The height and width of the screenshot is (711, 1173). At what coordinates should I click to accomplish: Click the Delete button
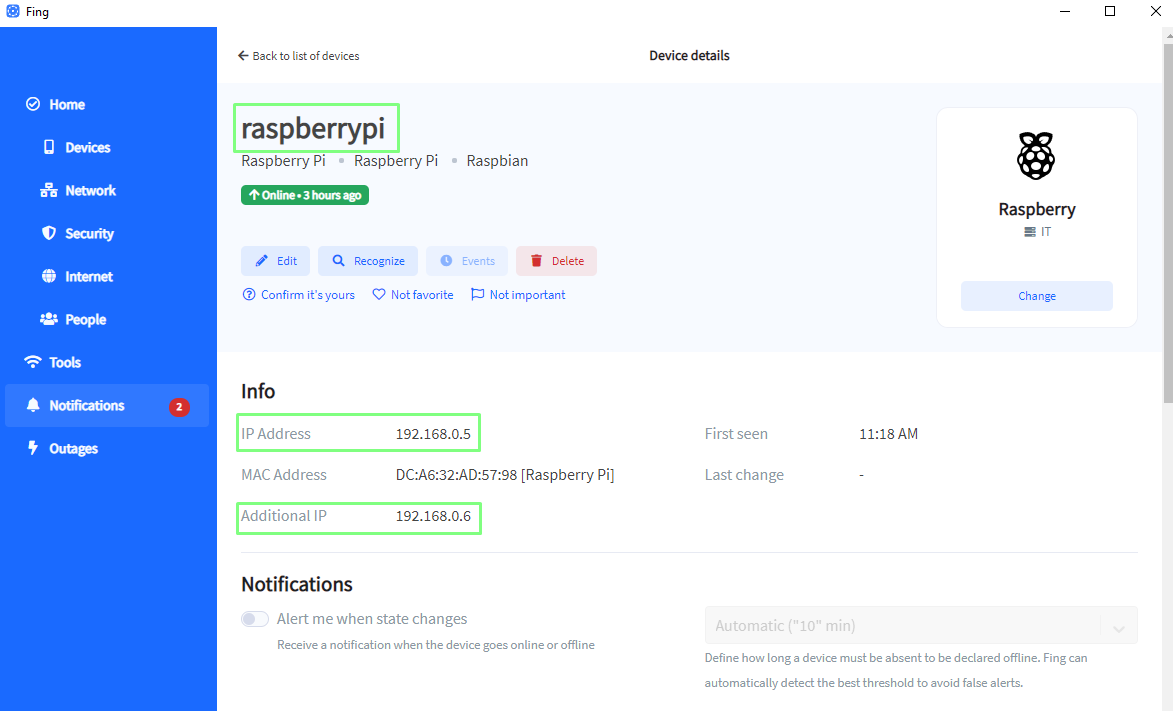(557, 260)
